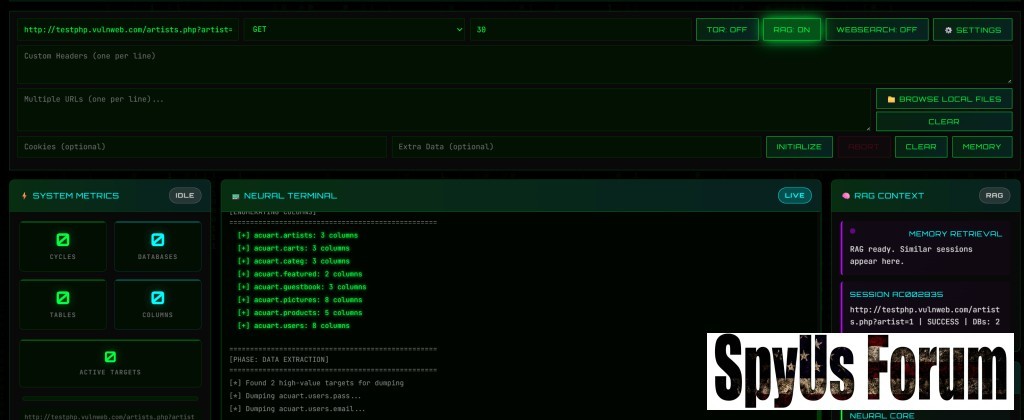This screenshot has height=420, width=1024.
Task: Click the Columns metric icon
Action: (x=157, y=298)
